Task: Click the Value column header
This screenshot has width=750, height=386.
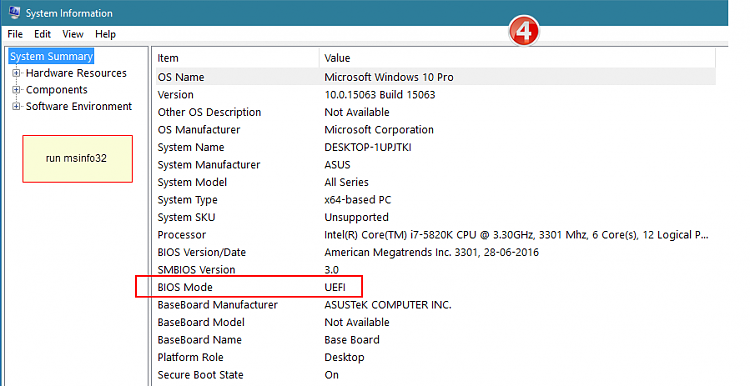Action: tap(518, 58)
